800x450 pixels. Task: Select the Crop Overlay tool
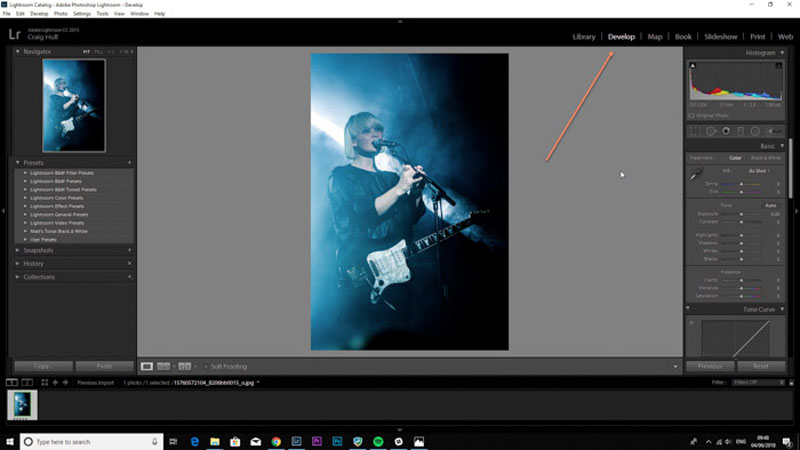click(x=694, y=131)
